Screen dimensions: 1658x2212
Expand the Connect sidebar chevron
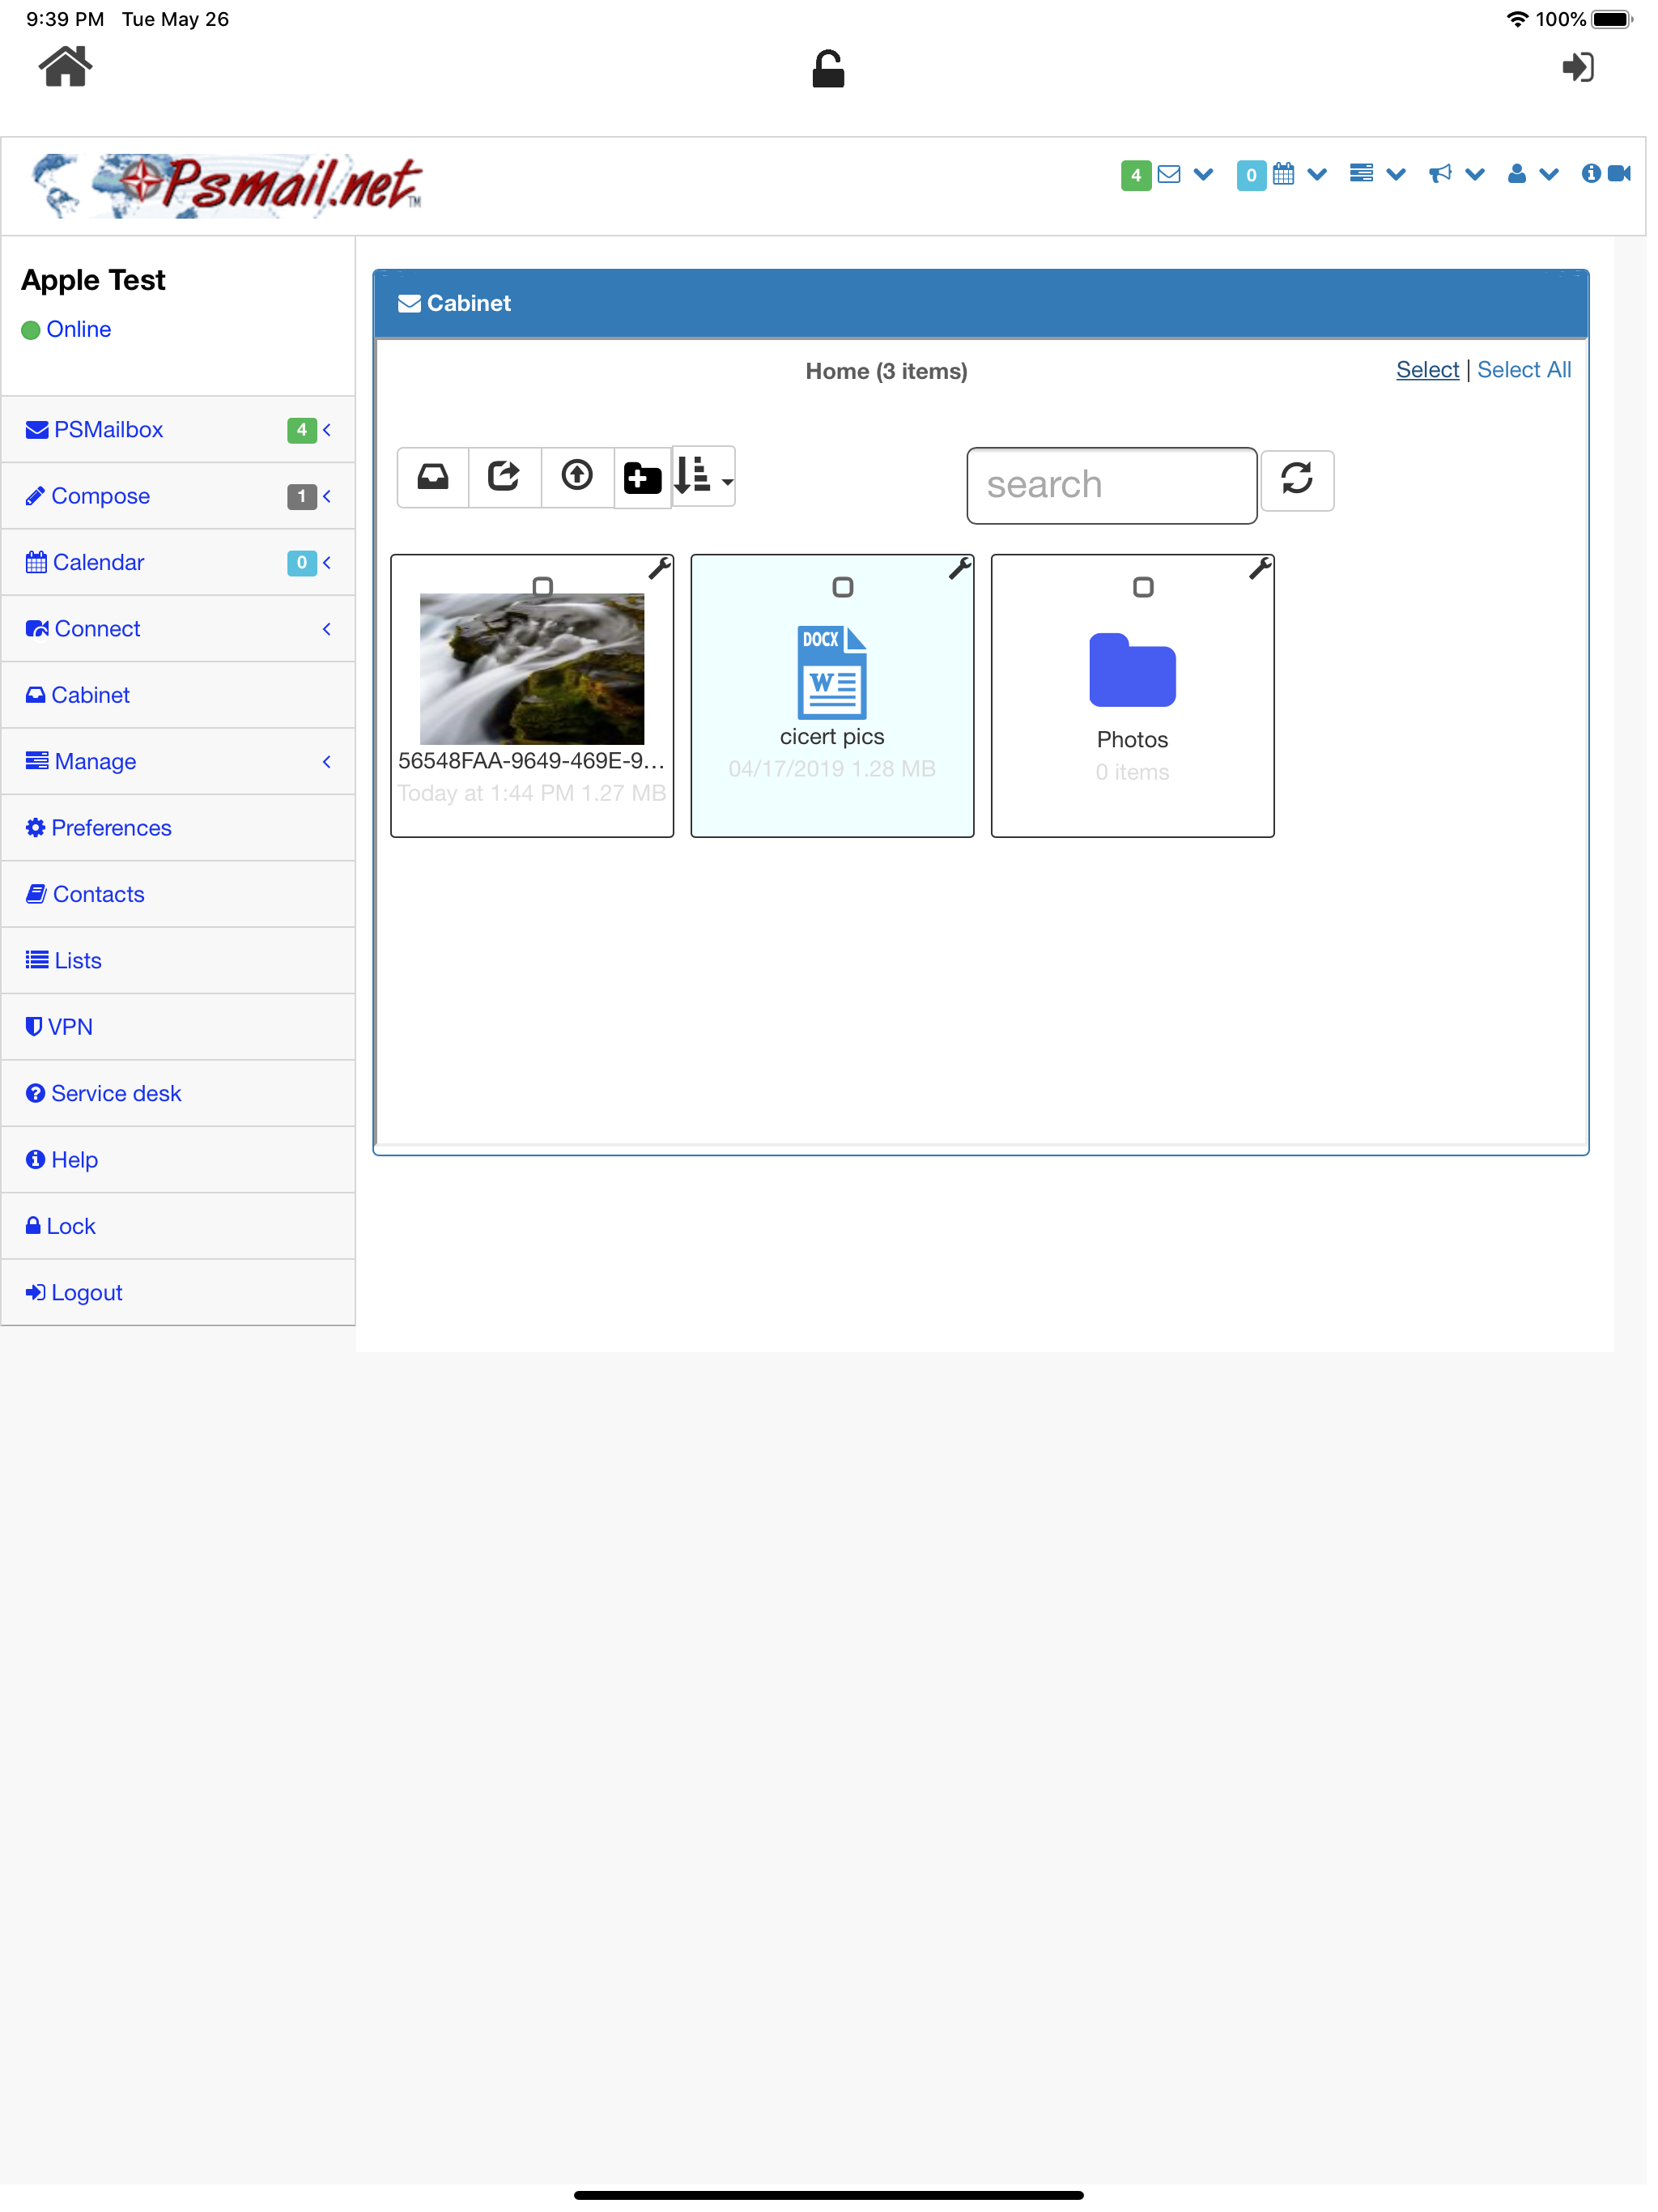coord(326,629)
